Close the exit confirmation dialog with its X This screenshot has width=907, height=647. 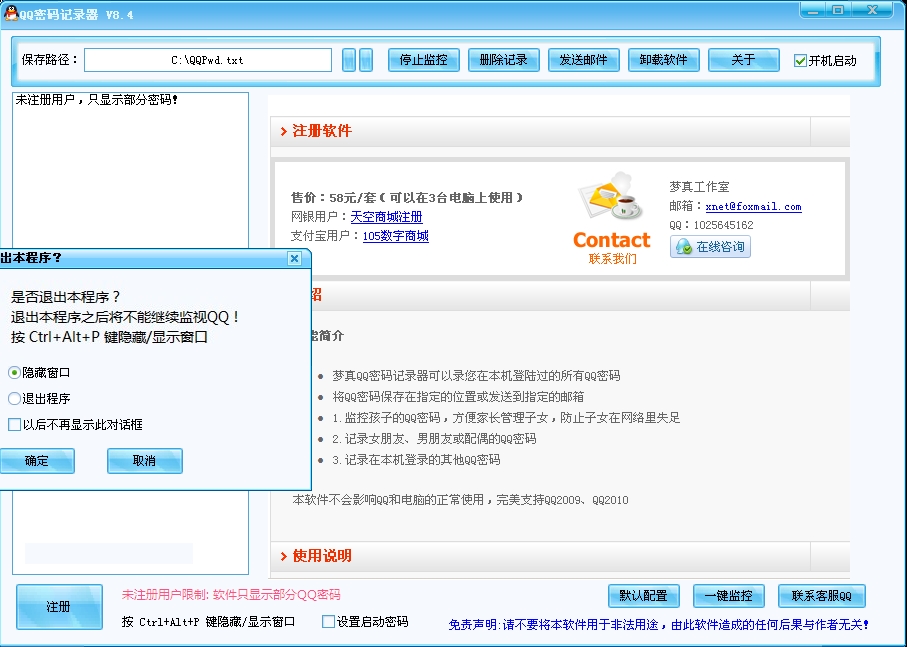pyautogui.click(x=294, y=258)
